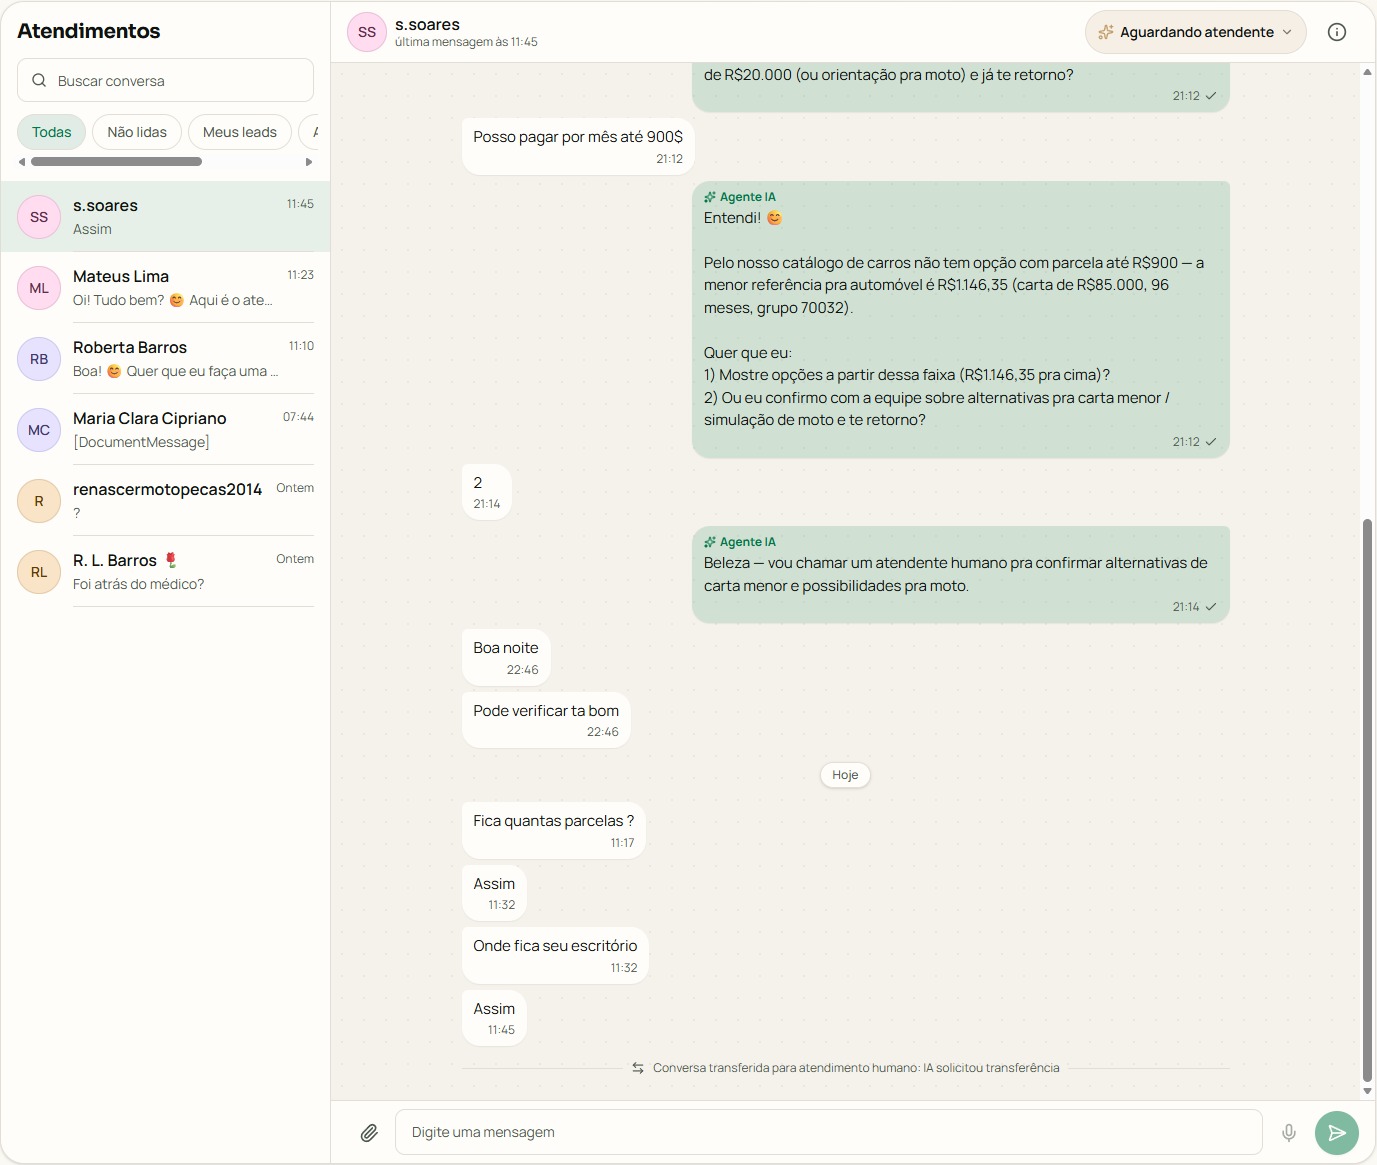
Task: Select the Meus leads filter tab
Action: (x=240, y=132)
